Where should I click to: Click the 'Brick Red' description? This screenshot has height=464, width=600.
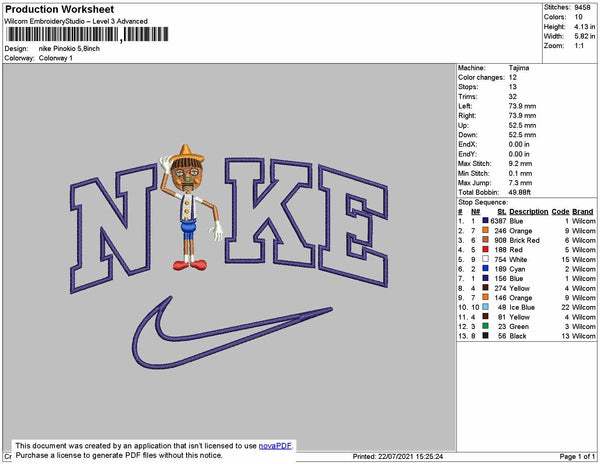pyautogui.click(x=525, y=240)
